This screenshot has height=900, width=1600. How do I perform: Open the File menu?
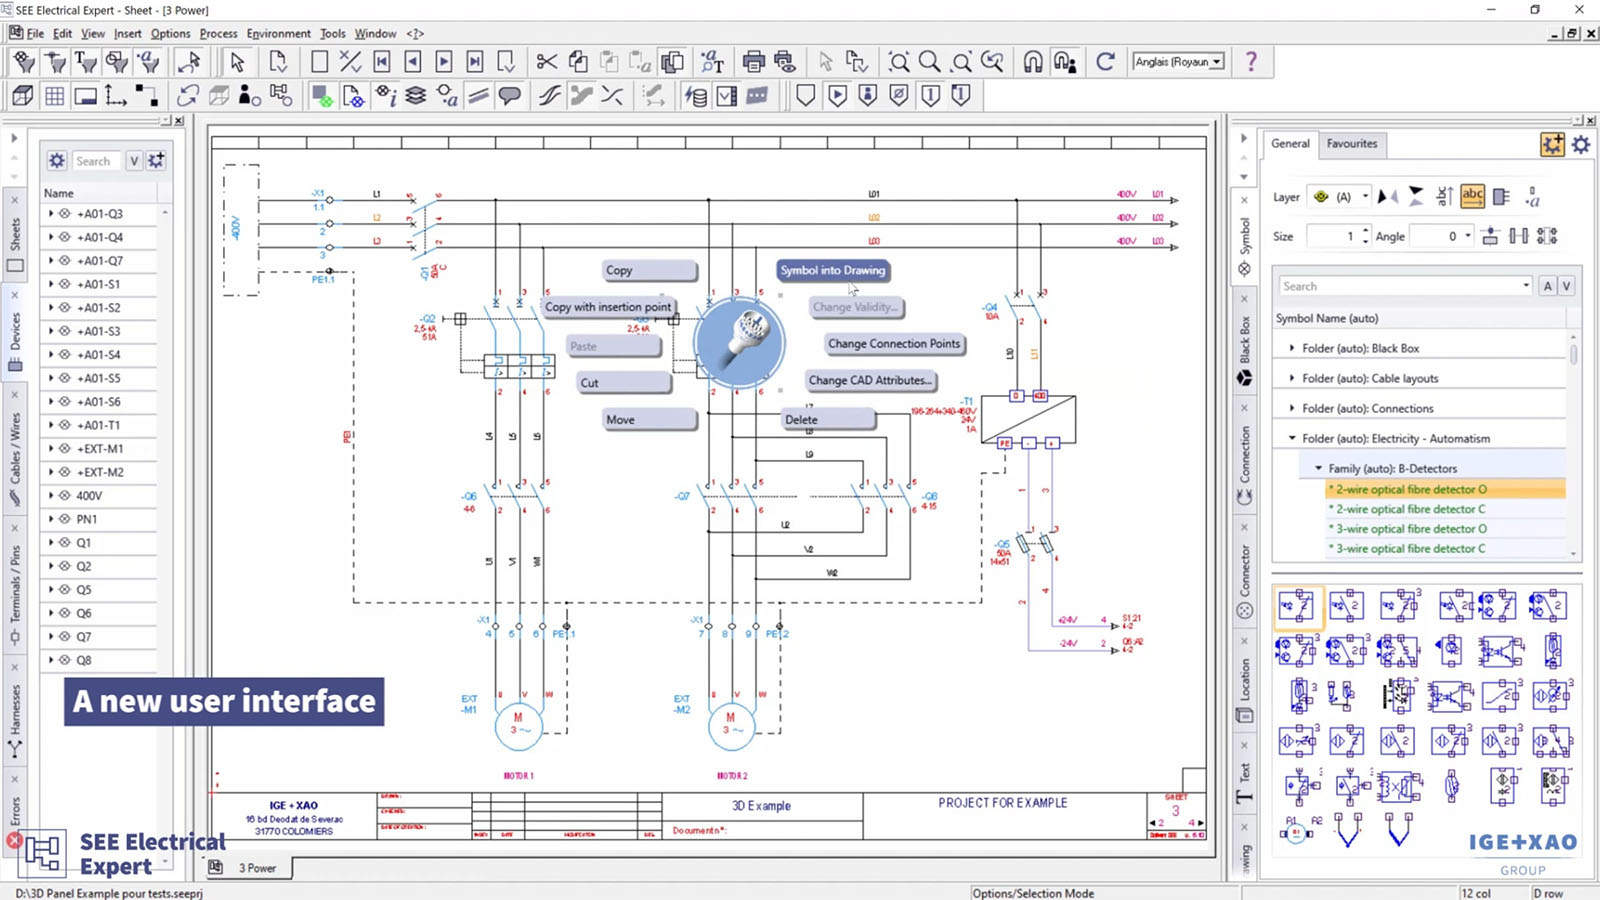pos(35,33)
